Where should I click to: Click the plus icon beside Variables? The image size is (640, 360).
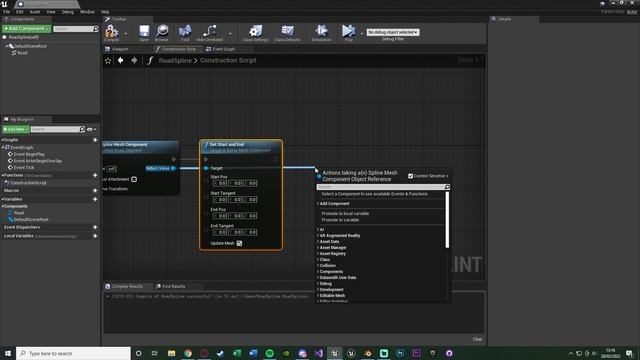pyautogui.click(x=95, y=199)
